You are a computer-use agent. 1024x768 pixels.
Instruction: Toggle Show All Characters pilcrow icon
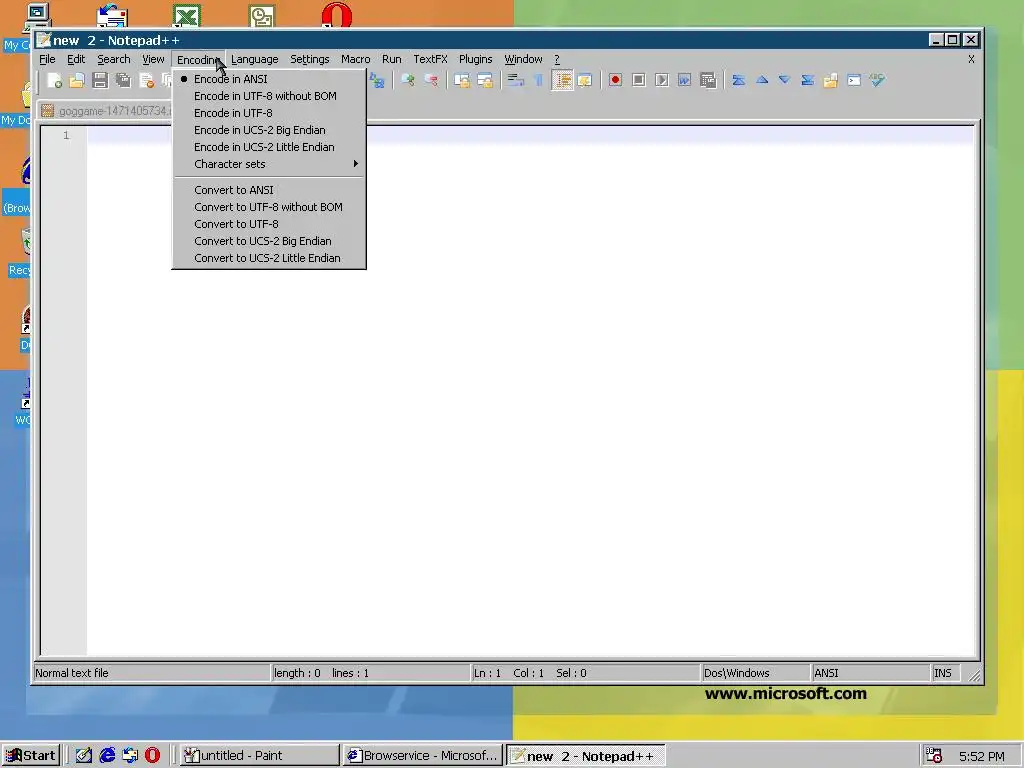pyautogui.click(x=539, y=80)
